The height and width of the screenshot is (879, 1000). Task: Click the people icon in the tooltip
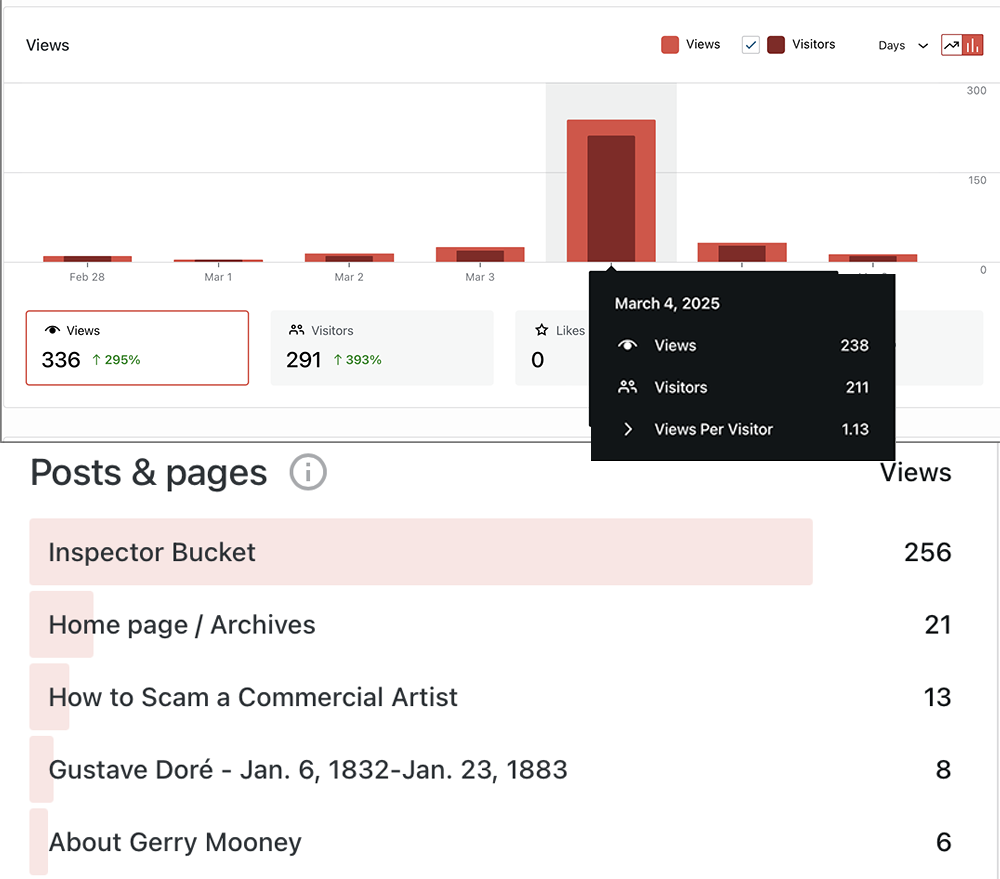pos(628,388)
